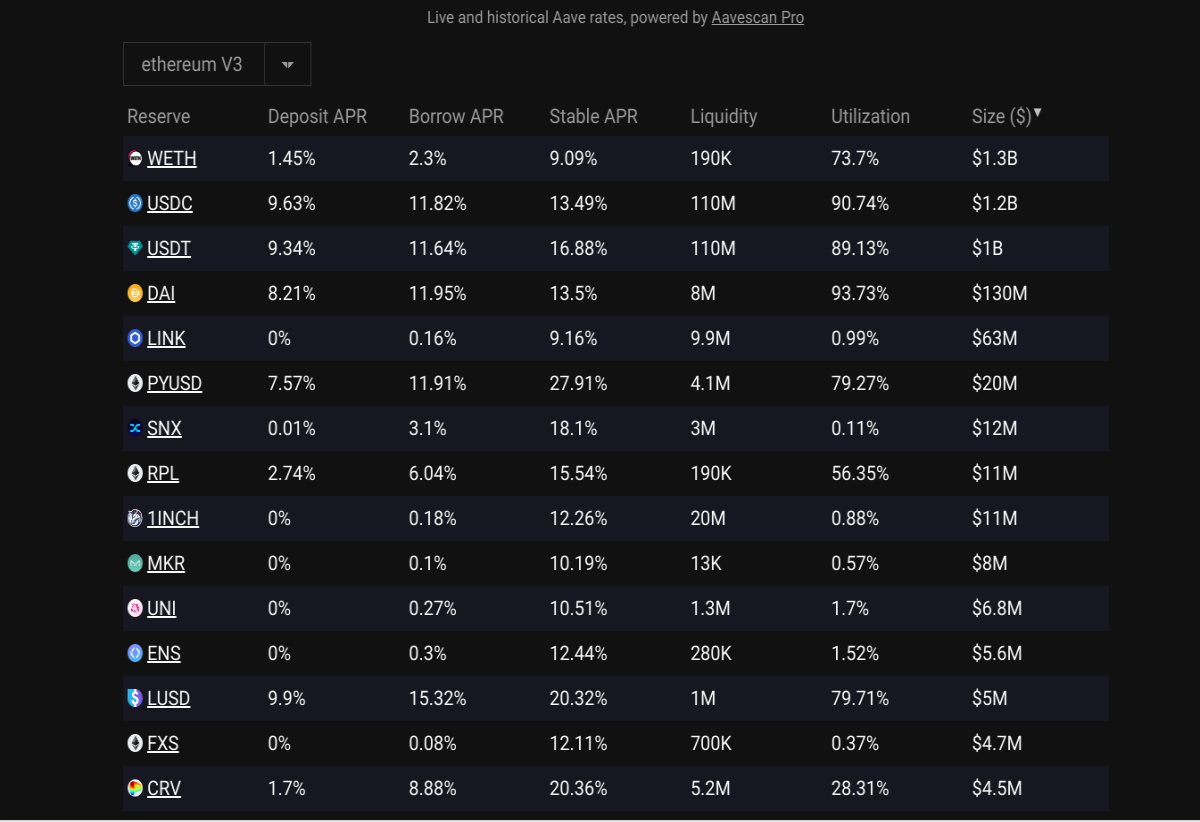Sort by the Liquidity column header
This screenshot has height=822, width=1200.
point(724,116)
